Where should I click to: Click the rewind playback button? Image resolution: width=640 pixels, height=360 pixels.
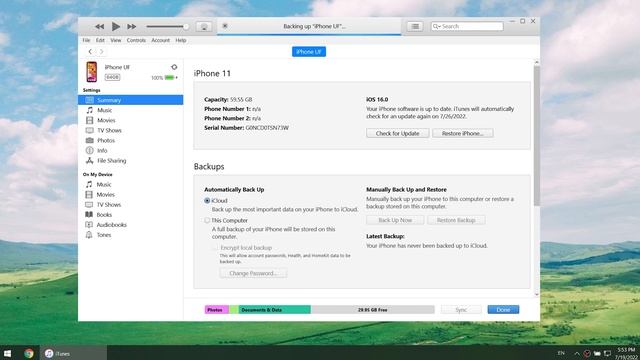pos(99,27)
